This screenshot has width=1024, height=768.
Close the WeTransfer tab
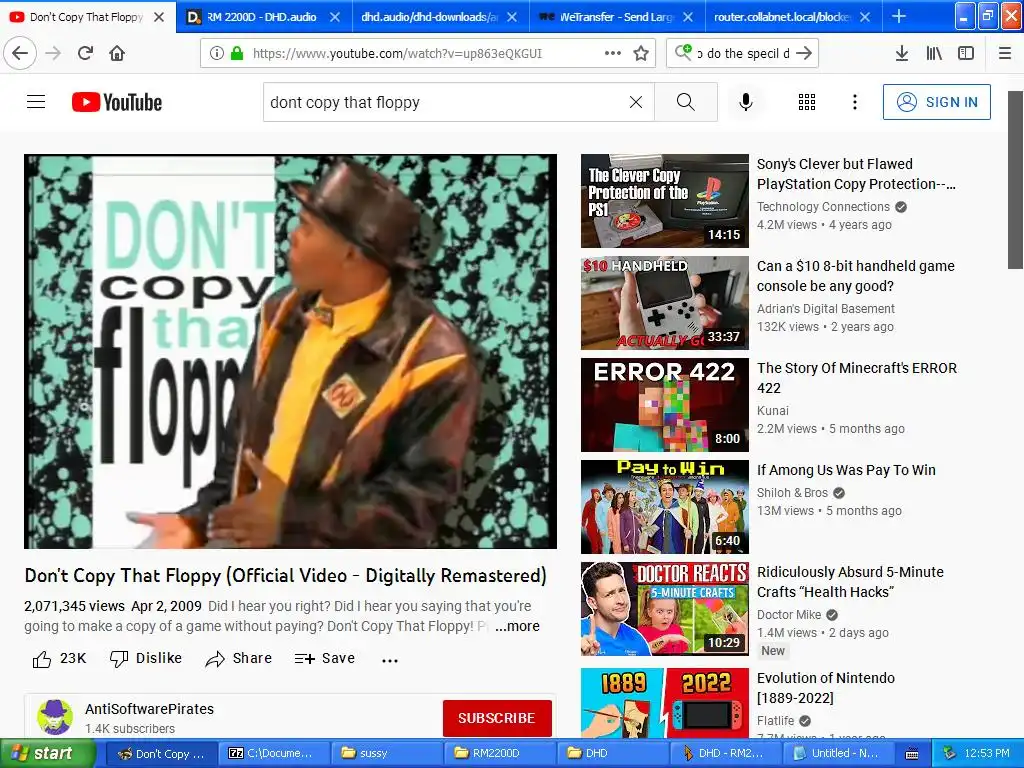(x=688, y=17)
